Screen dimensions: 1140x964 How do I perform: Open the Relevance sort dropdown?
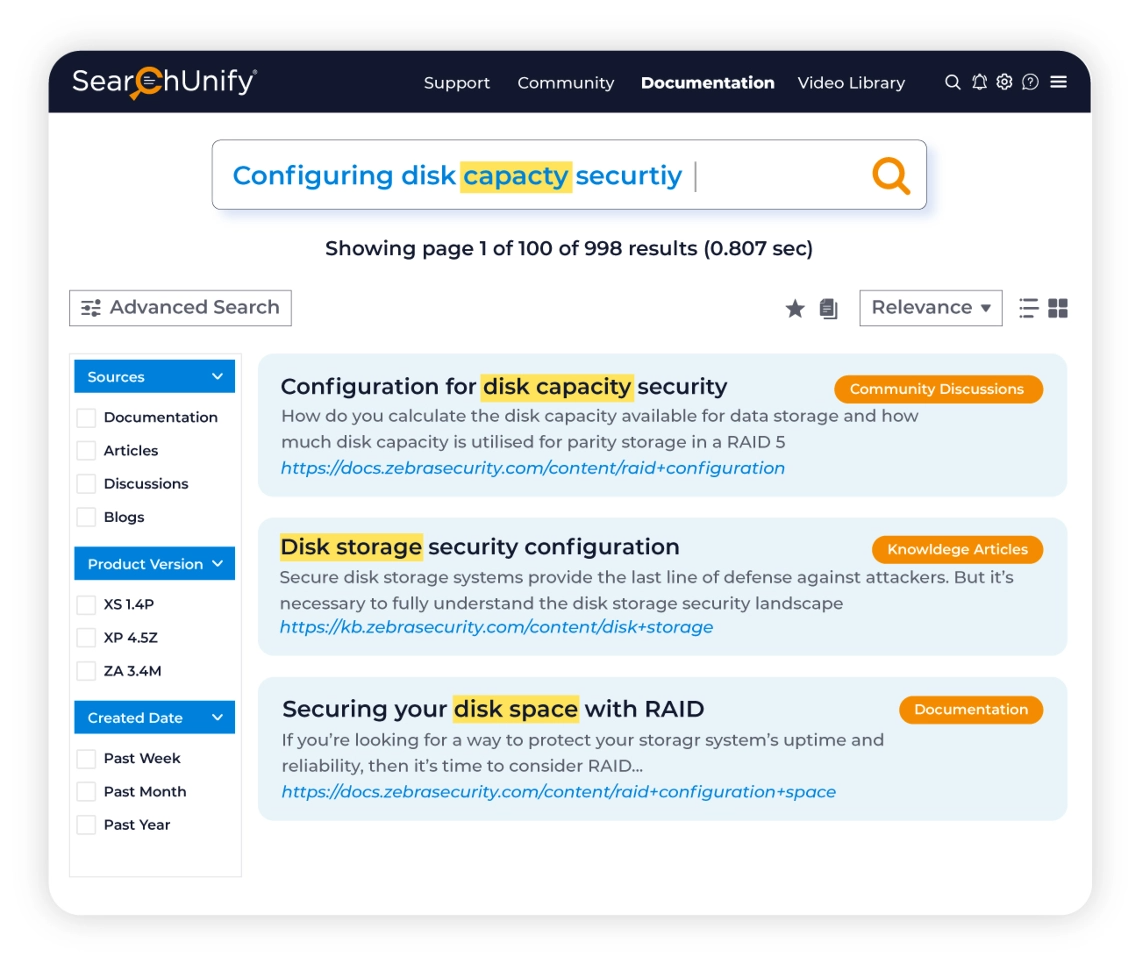pyautogui.click(x=930, y=308)
